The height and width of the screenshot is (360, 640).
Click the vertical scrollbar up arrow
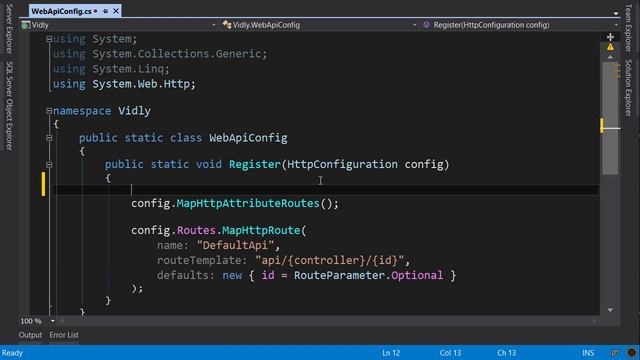[x=610, y=58]
